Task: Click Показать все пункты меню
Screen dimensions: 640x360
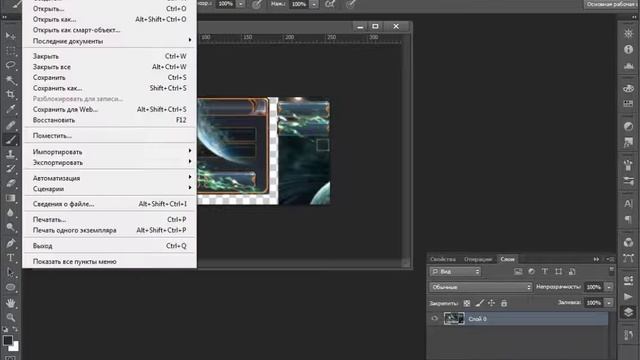Action: point(109,262)
